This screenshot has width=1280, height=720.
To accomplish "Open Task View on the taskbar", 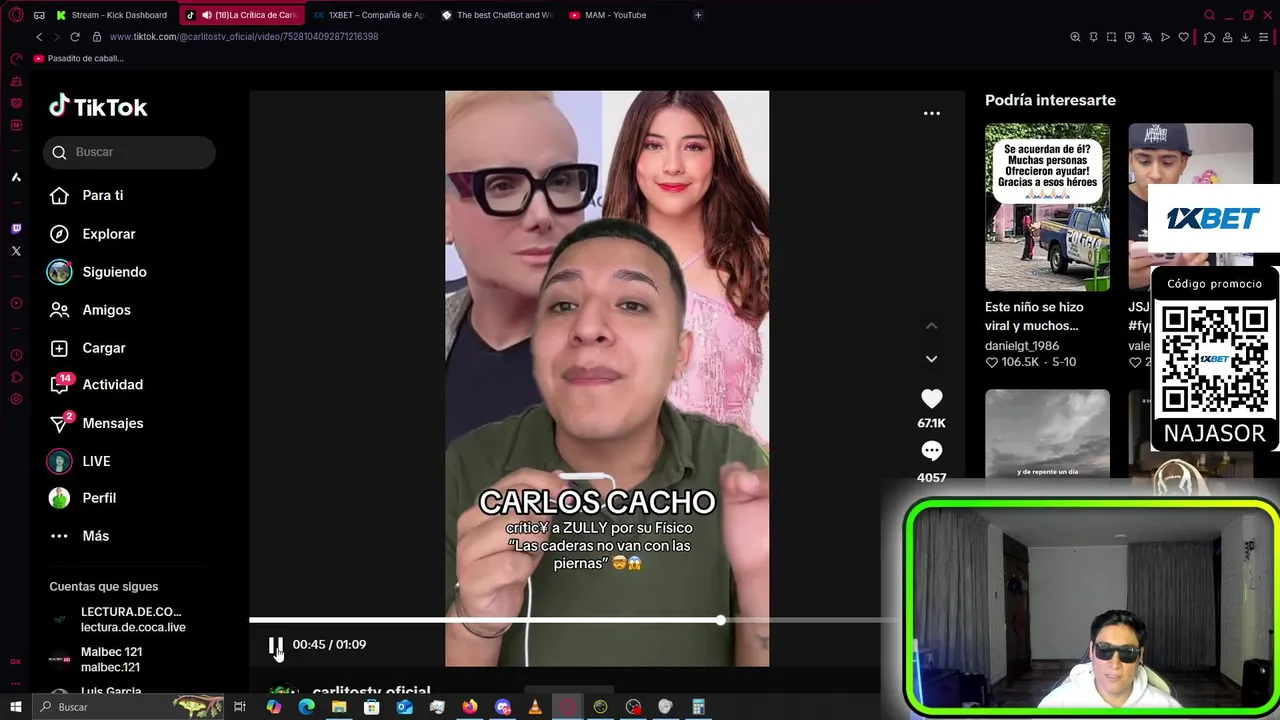I will pos(240,707).
